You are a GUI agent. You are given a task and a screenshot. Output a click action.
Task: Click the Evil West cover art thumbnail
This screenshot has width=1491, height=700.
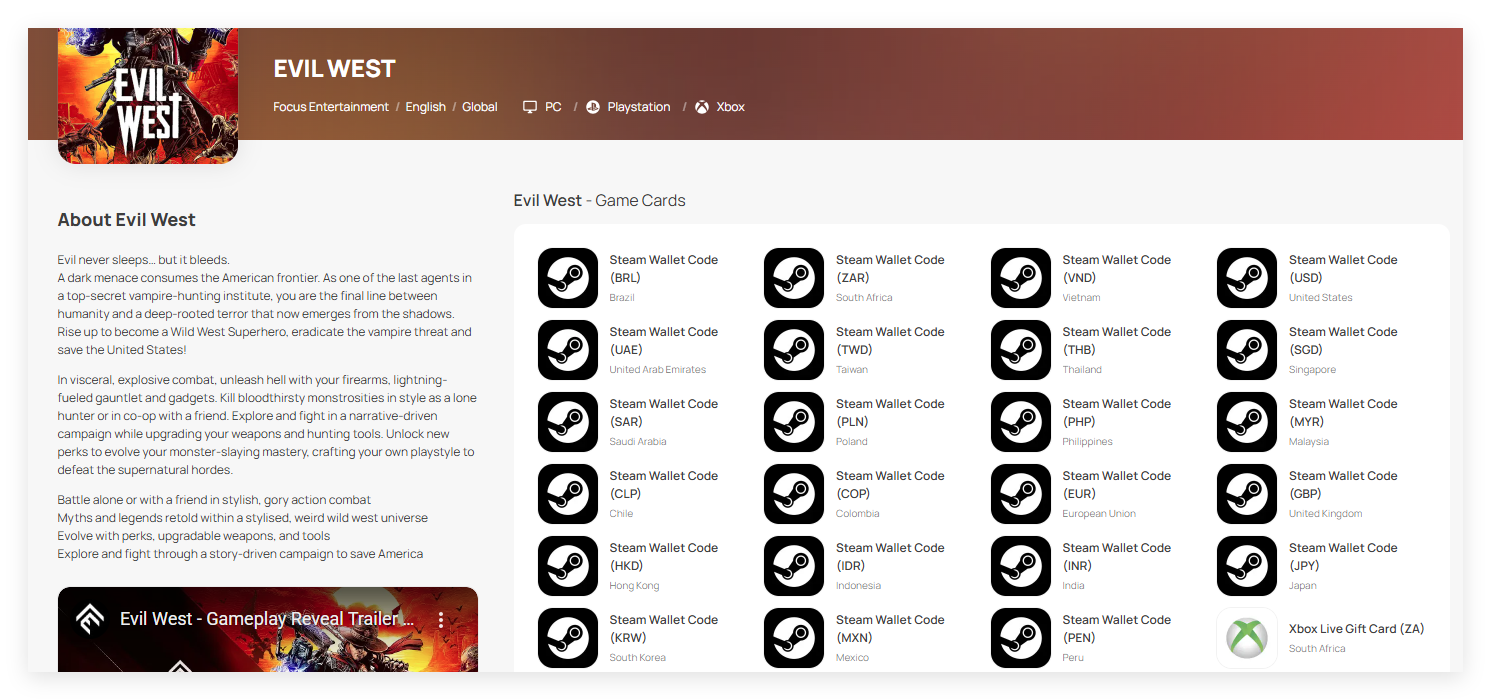(x=148, y=96)
